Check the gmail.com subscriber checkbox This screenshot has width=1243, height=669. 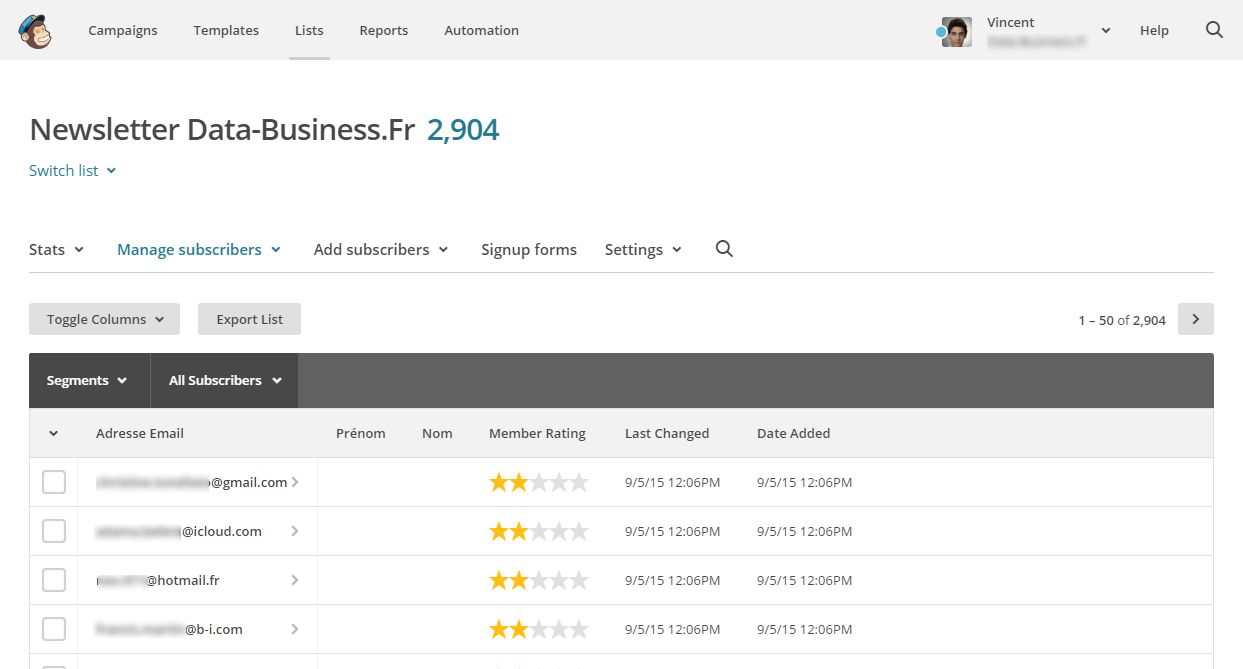coord(54,482)
